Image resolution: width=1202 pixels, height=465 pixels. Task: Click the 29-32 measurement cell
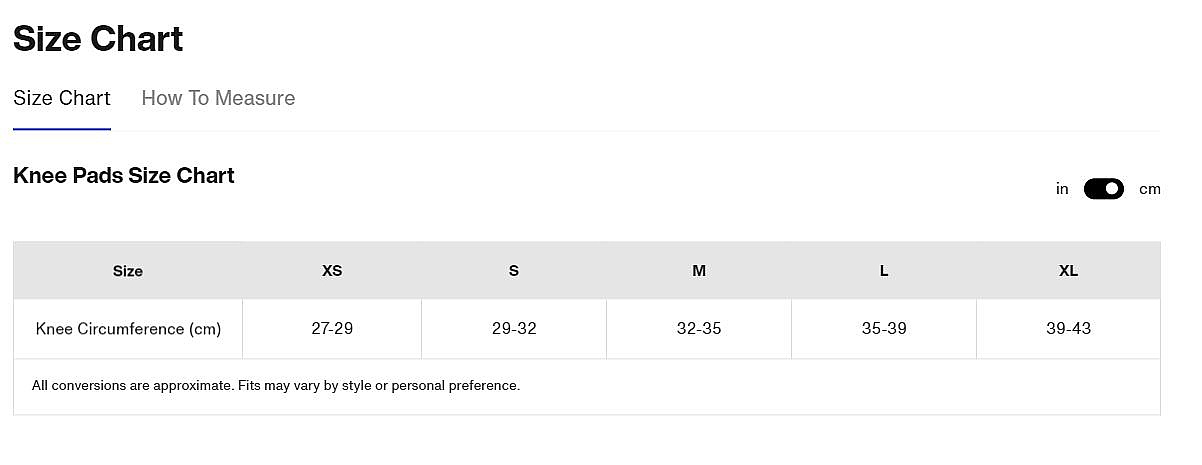pos(514,329)
